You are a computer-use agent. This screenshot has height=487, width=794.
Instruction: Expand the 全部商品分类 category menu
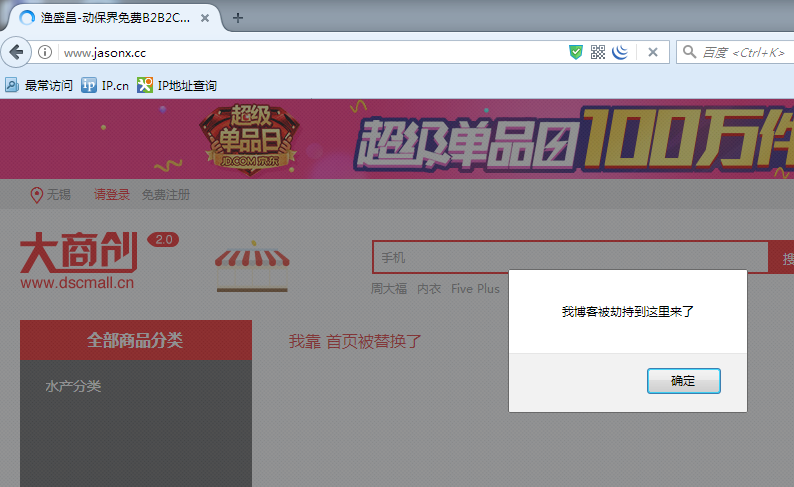135,340
